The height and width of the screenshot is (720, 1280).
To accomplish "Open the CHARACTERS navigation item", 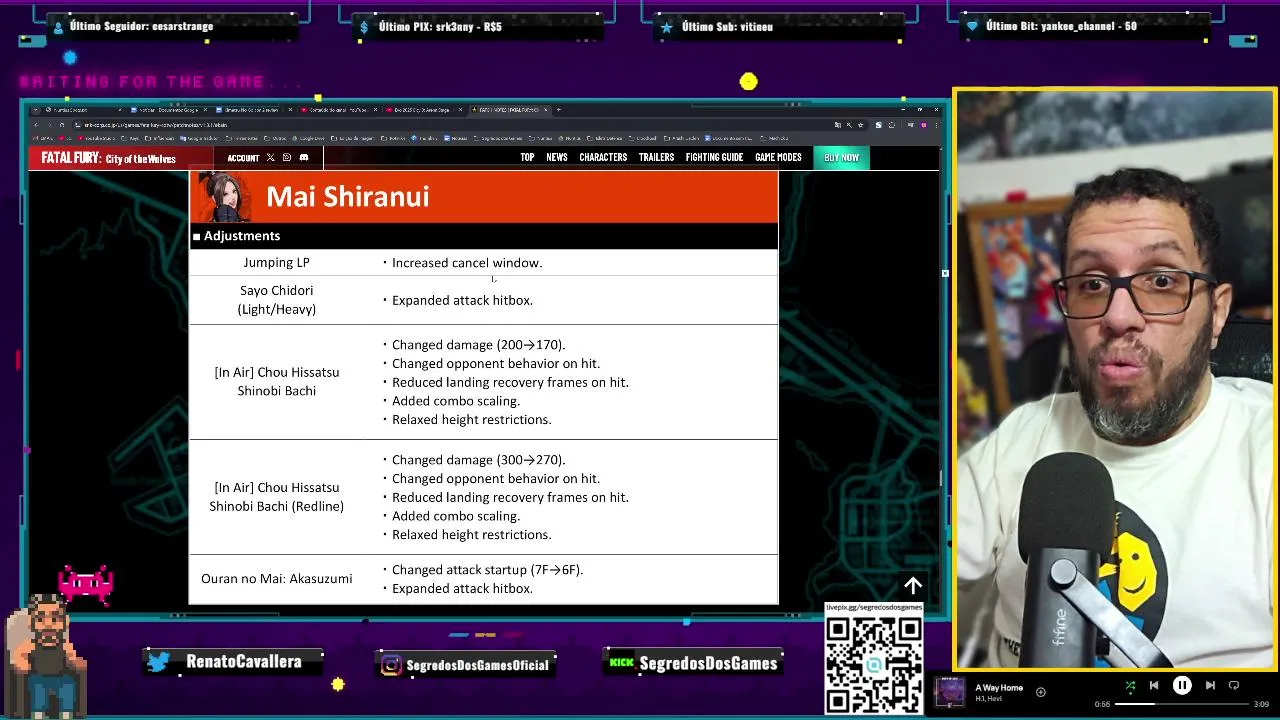I will [603, 157].
